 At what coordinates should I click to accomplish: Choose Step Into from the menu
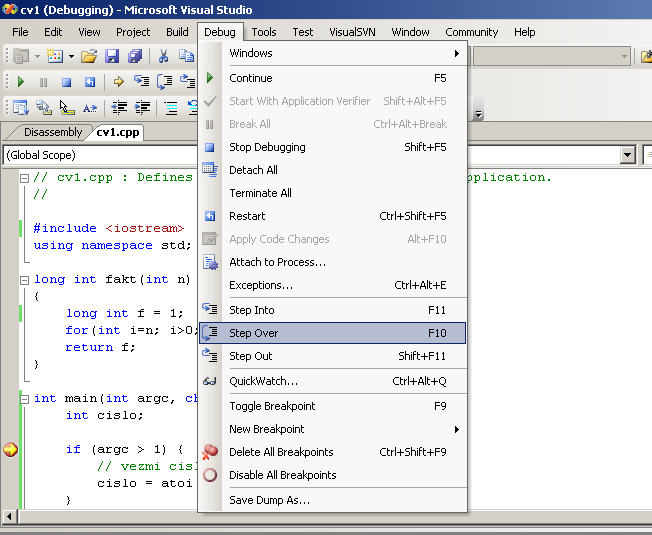pyautogui.click(x=332, y=310)
